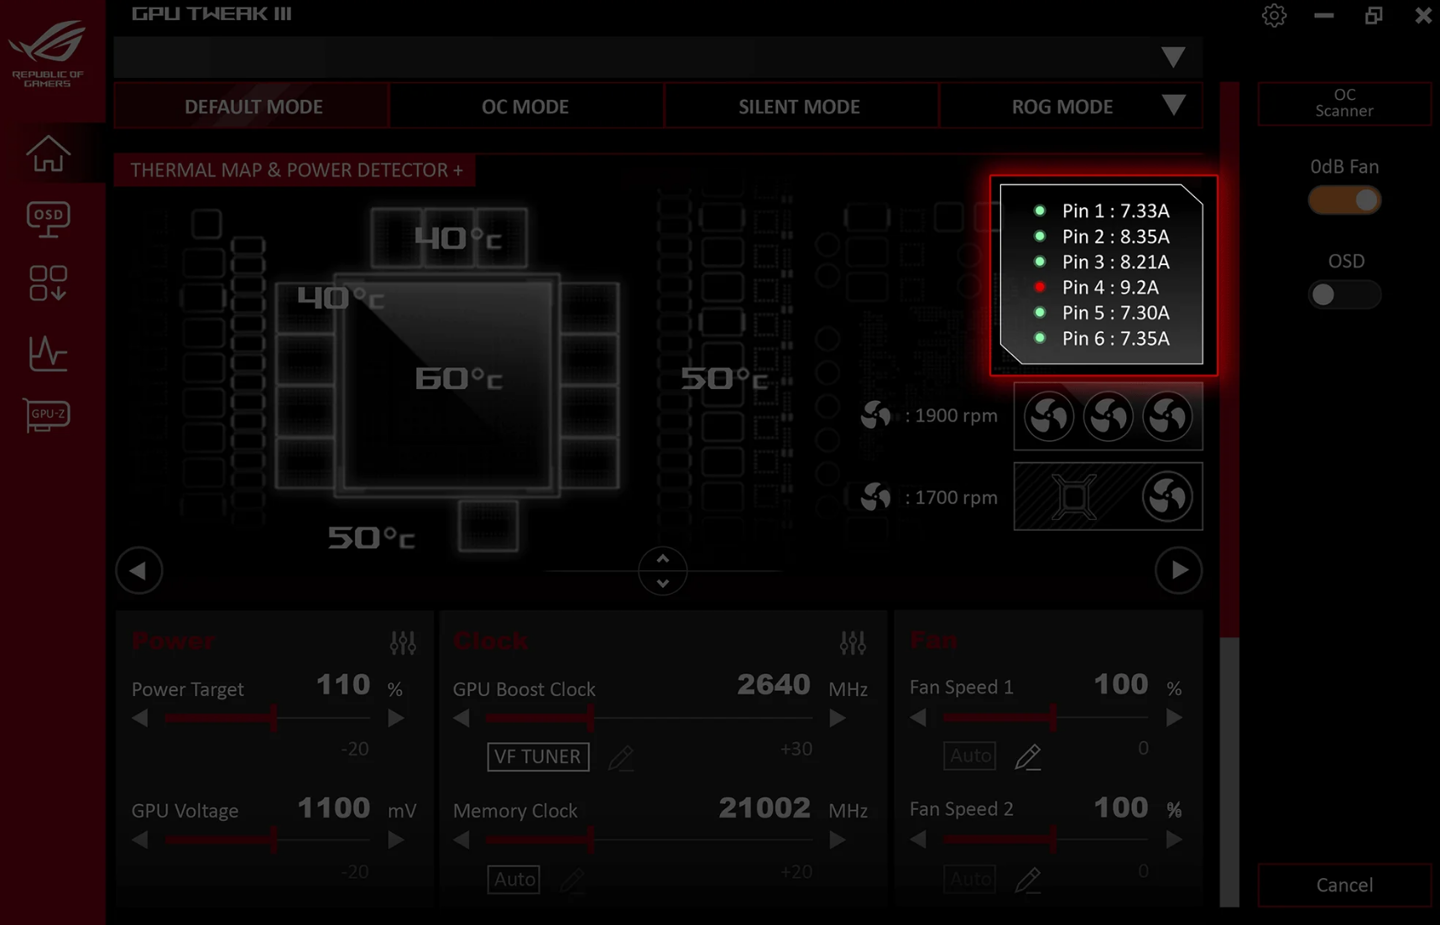Image resolution: width=1440 pixels, height=925 pixels.
Task: Switch to OC MODE tab
Action: [526, 106]
